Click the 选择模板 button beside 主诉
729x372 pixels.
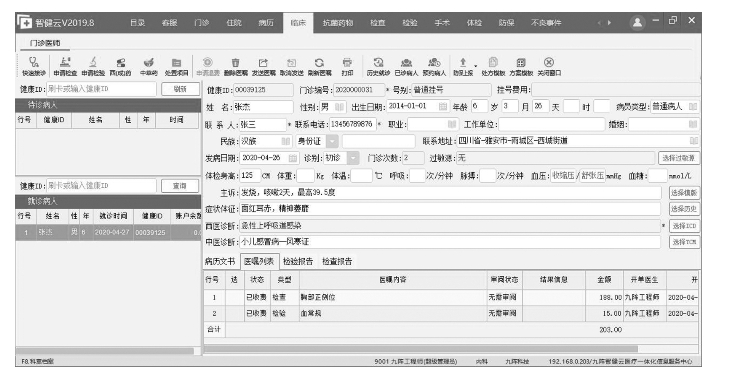tap(684, 193)
